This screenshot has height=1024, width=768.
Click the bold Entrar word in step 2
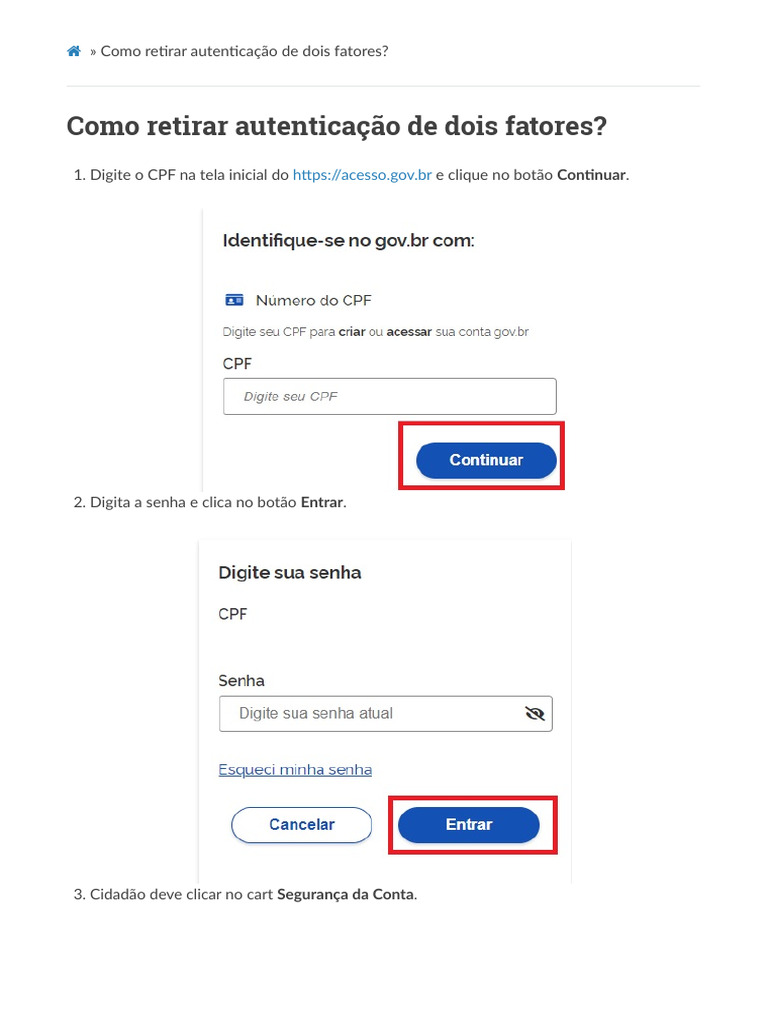click(321, 502)
